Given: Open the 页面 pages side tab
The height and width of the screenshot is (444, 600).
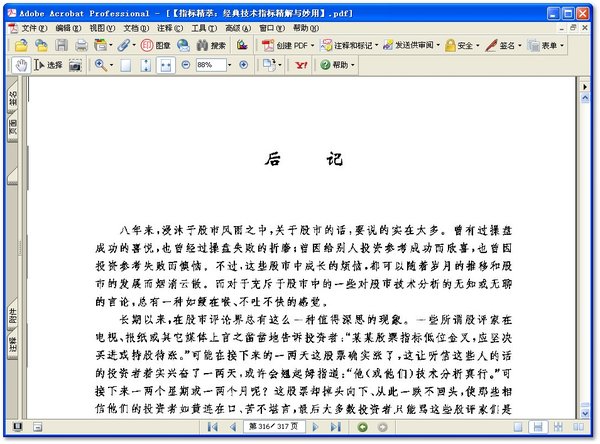Looking at the screenshot, I should tap(13, 127).
